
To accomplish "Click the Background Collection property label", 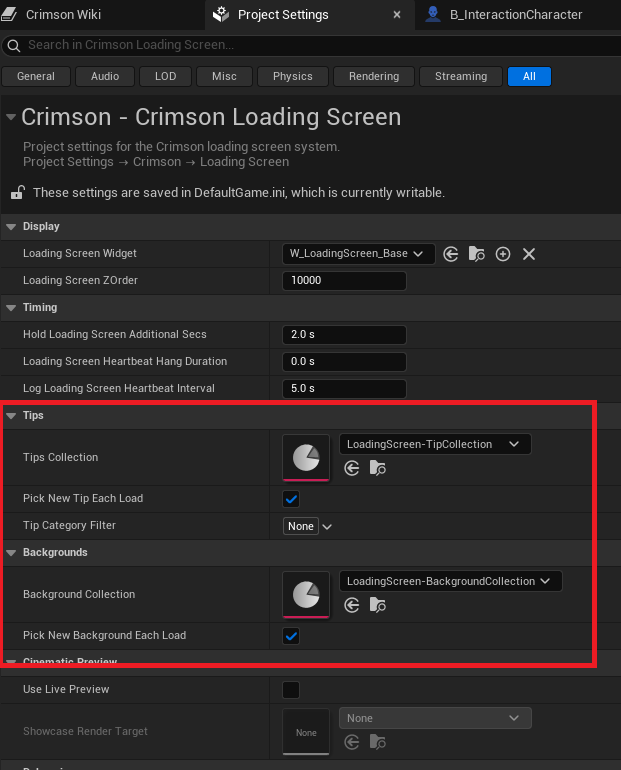I will coord(79,594).
